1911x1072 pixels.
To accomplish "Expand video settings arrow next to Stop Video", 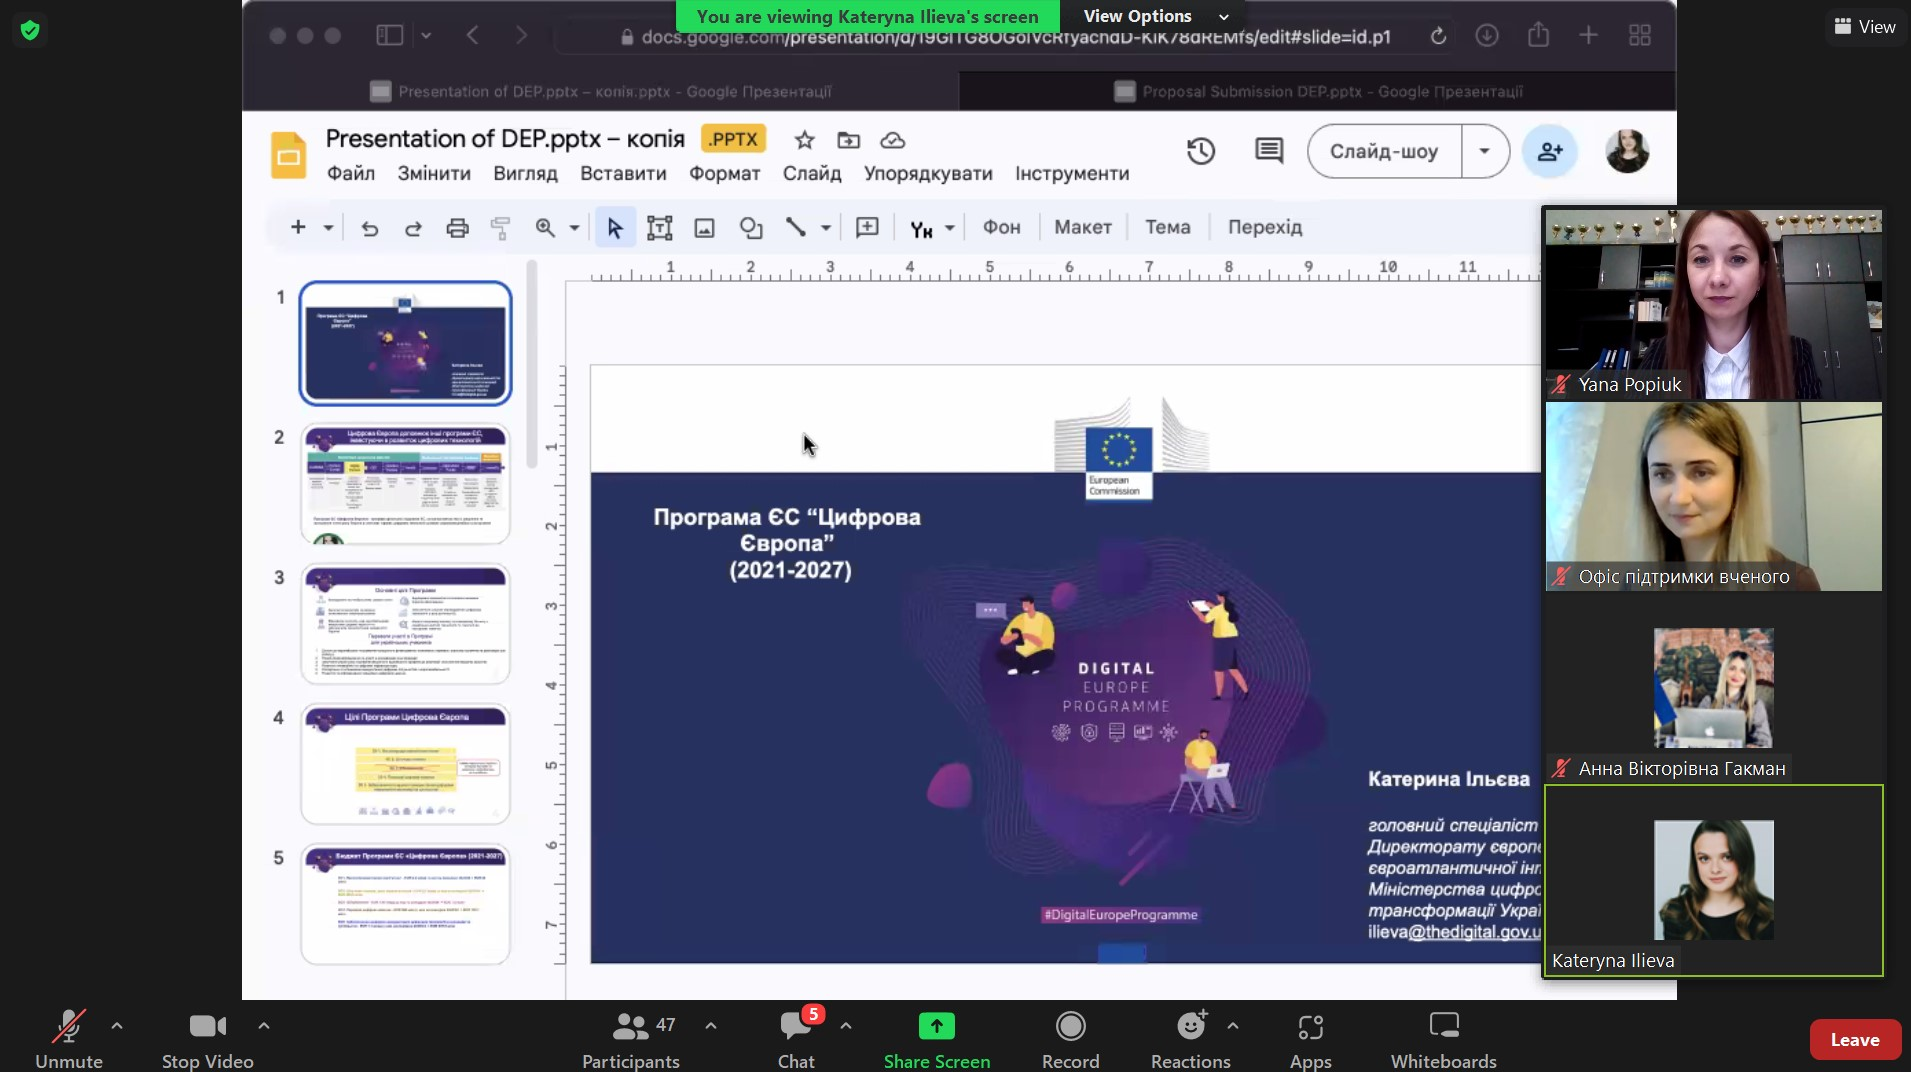I will coord(264,1026).
